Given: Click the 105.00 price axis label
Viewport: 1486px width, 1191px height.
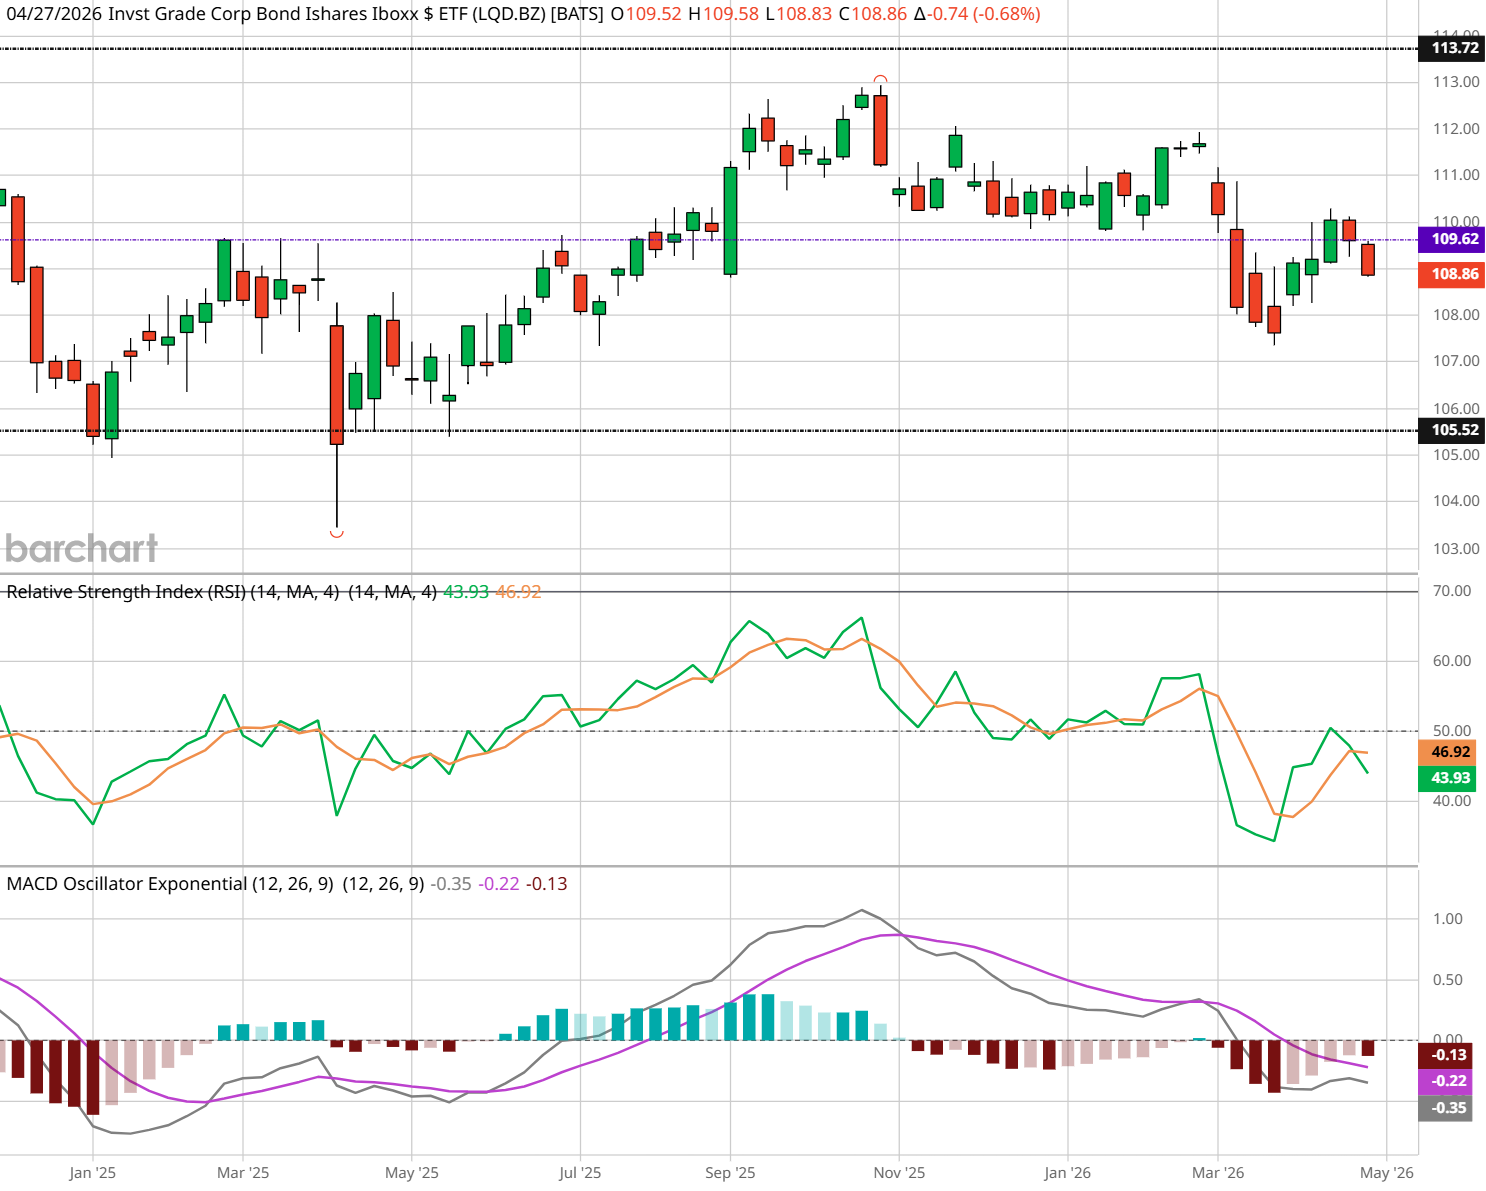Looking at the screenshot, I should pyautogui.click(x=1456, y=455).
